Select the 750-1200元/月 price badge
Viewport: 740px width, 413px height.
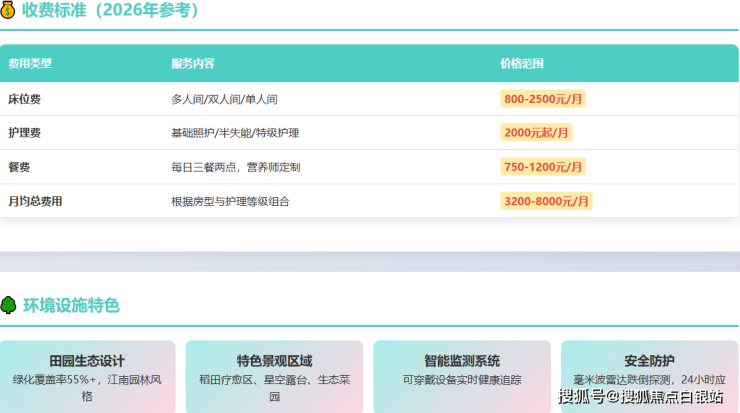pyautogui.click(x=544, y=167)
